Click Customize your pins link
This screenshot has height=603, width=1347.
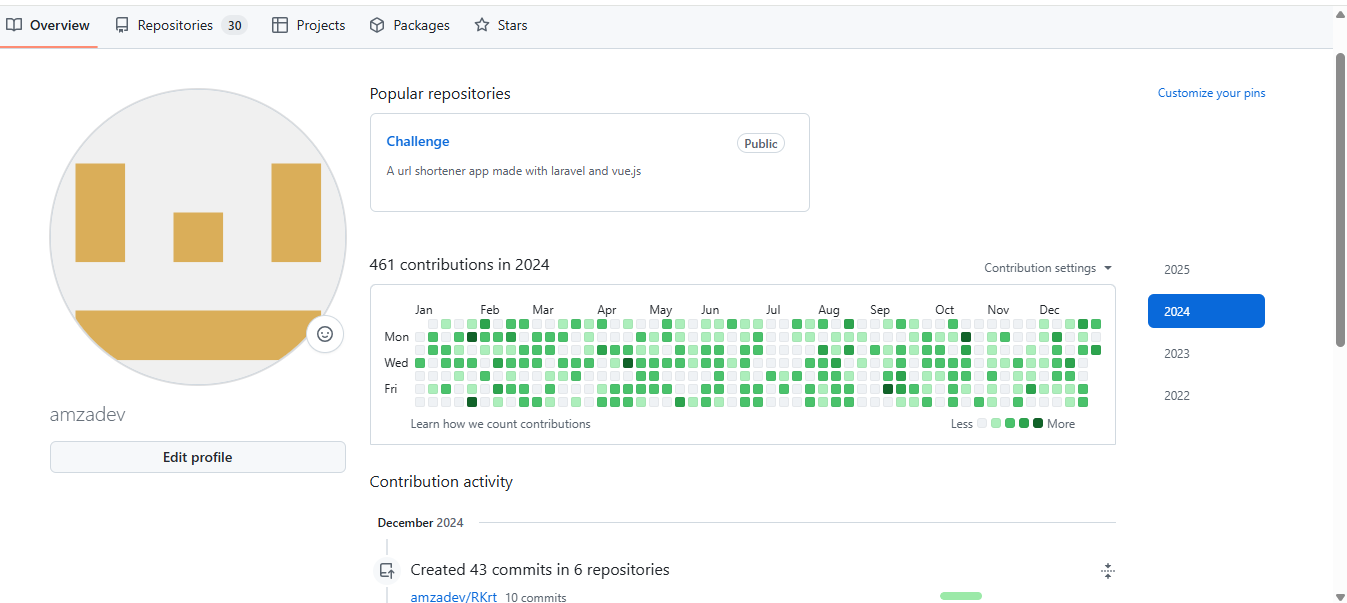pyautogui.click(x=1211, y=93)
